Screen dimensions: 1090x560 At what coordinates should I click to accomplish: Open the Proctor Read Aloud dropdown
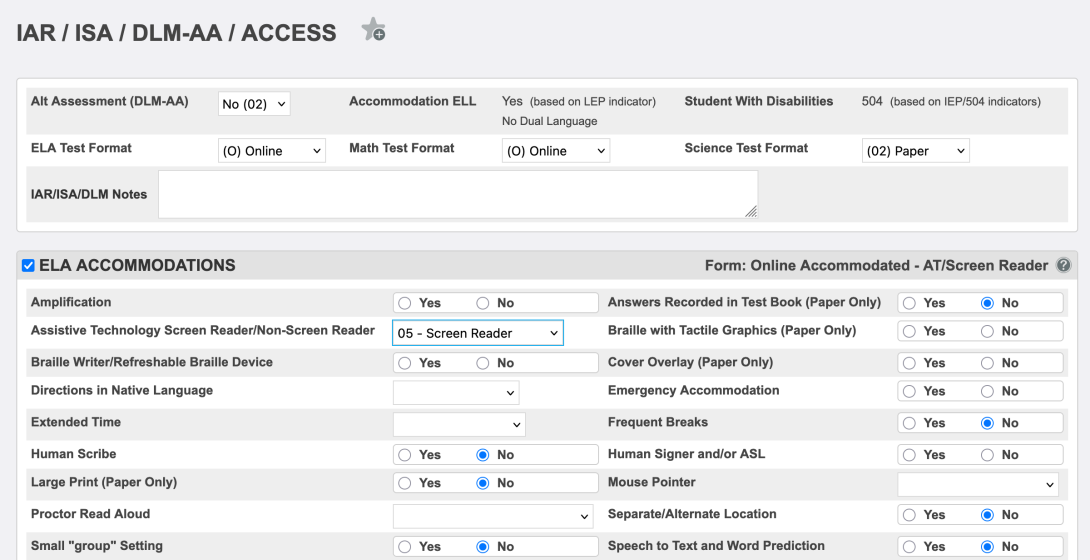[493, 516]
